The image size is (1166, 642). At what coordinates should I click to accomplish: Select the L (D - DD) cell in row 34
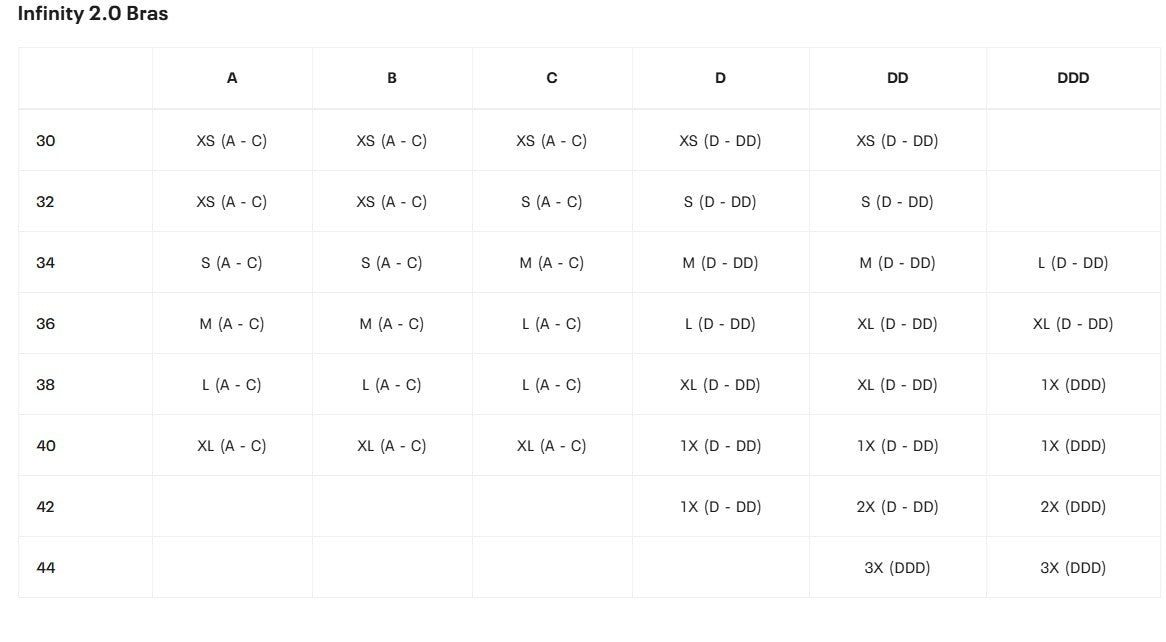(x=1073, y=263)
